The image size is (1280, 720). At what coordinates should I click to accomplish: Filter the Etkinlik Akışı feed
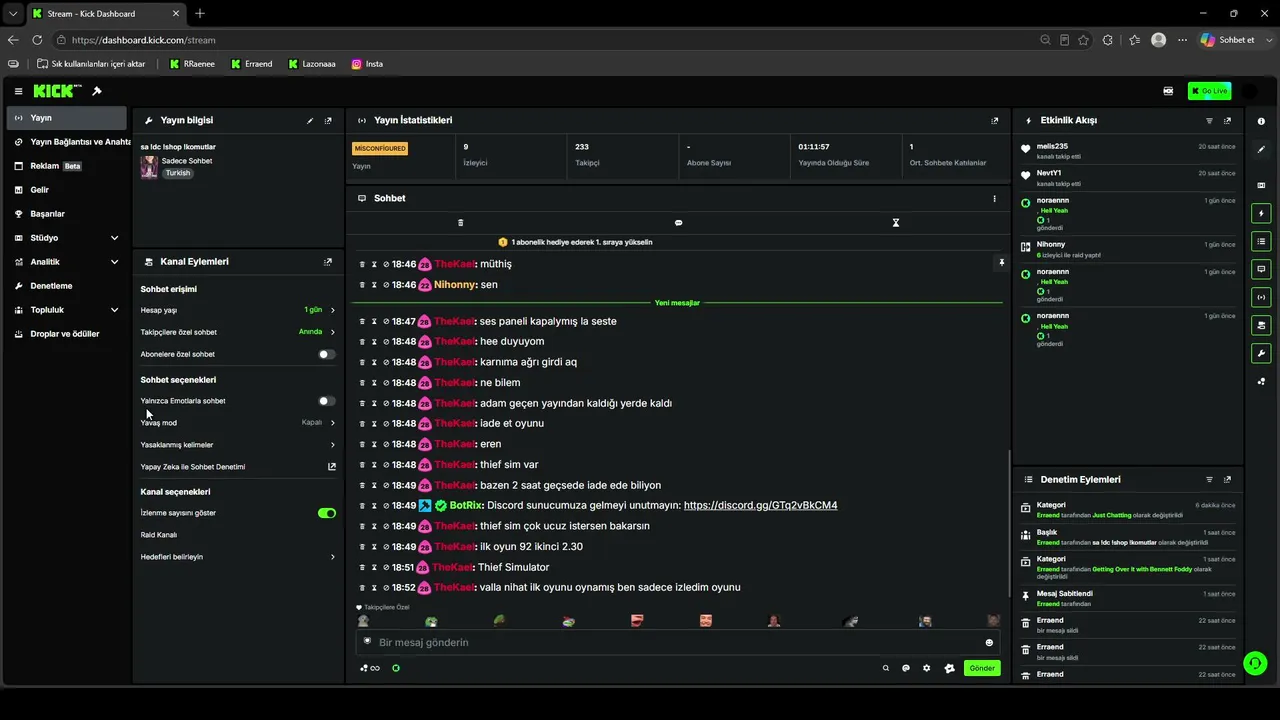(1209, 120)
